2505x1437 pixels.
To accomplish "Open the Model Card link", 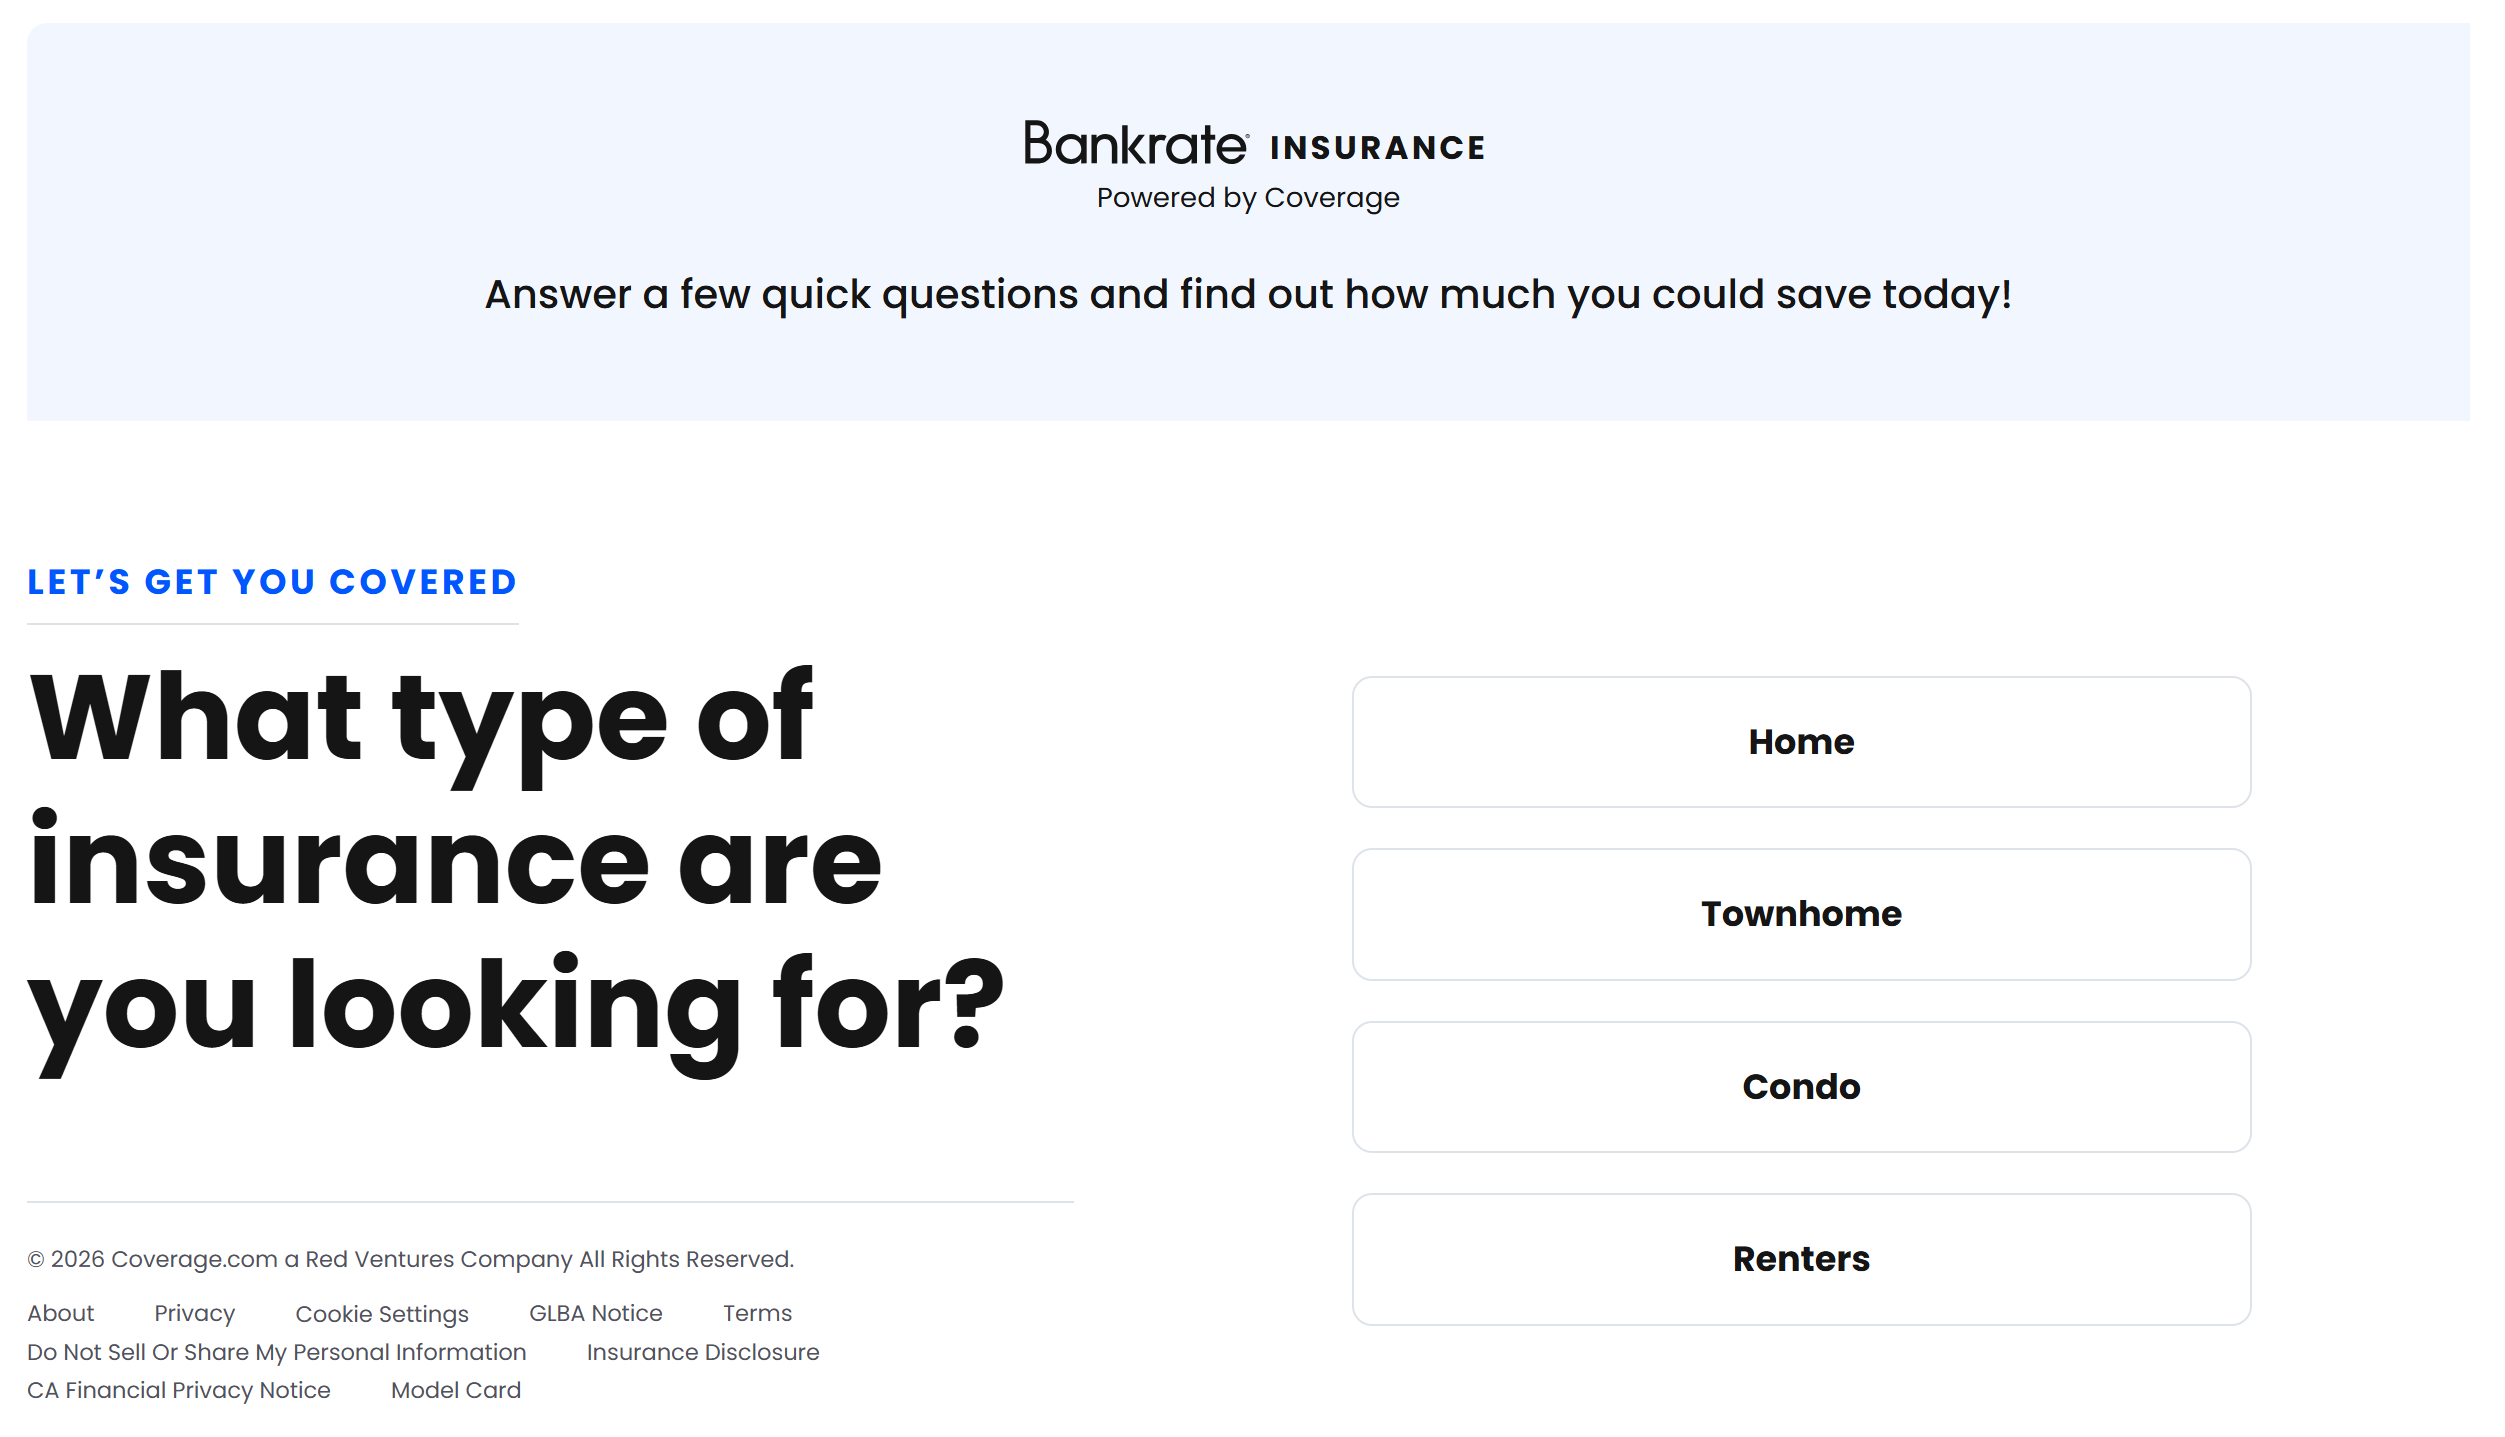I will (x=455, y=1390).
